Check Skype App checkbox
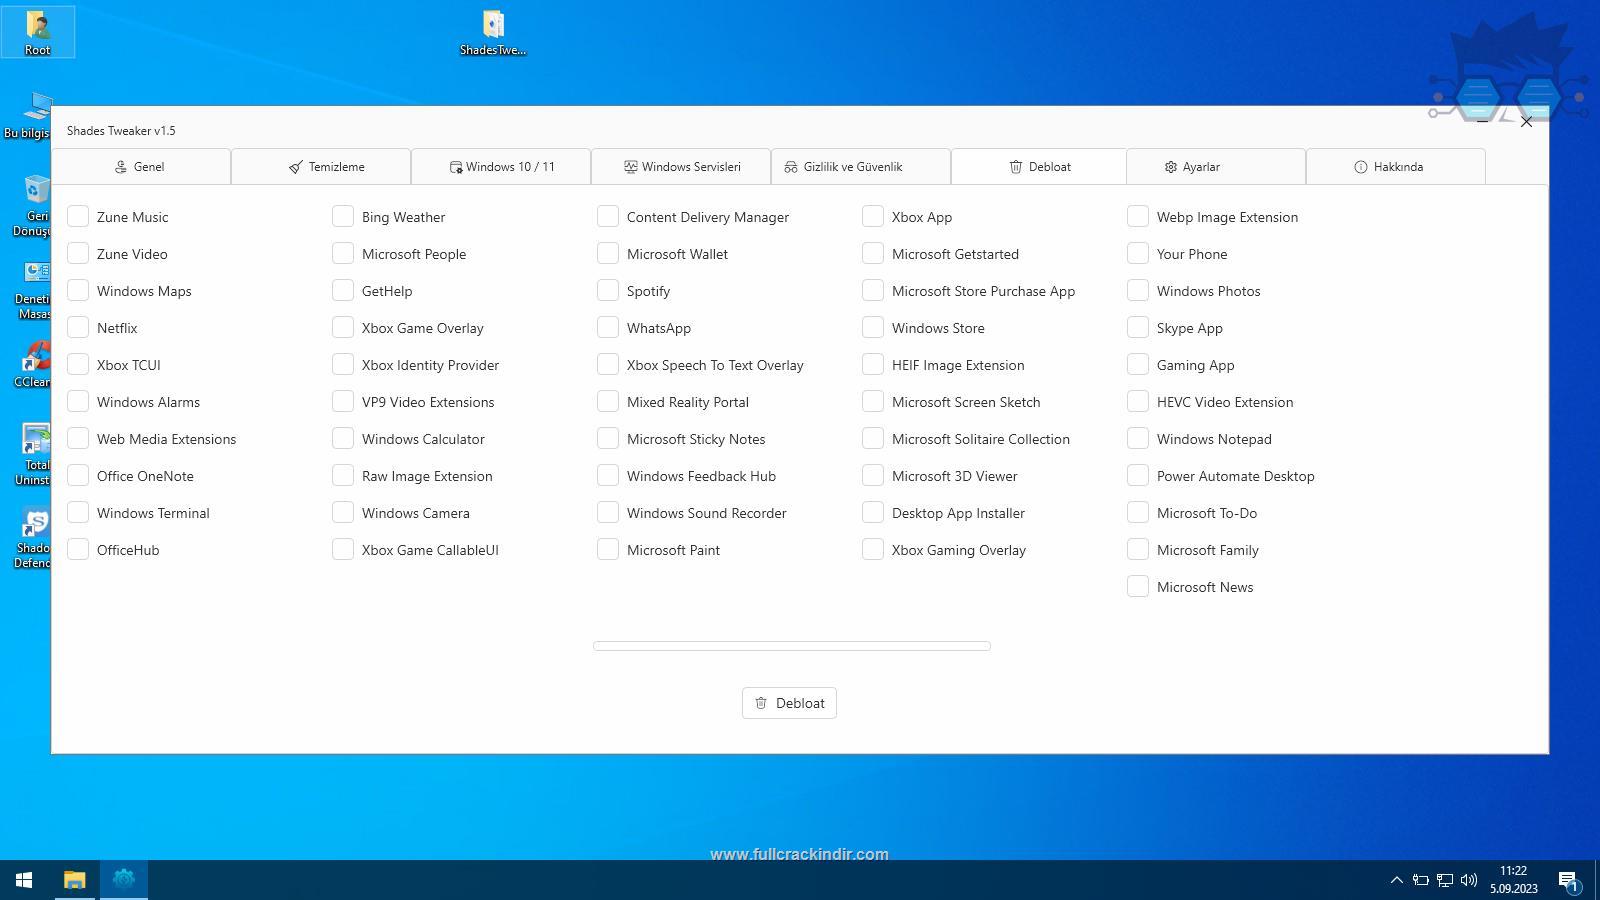Viewport: 1600px width, 900px height. point(1138,327)
